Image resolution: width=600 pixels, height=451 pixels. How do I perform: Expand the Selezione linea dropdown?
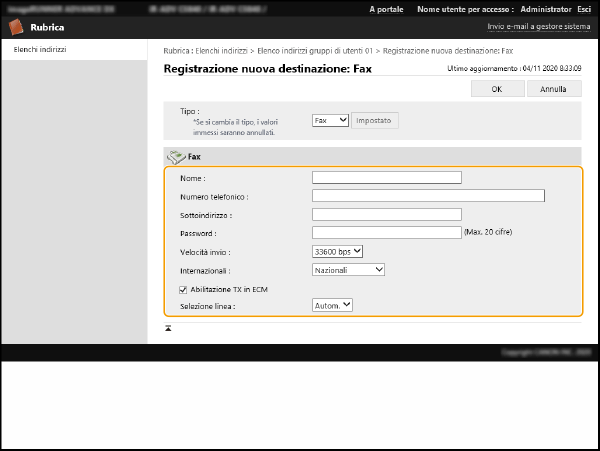(332, 306)
